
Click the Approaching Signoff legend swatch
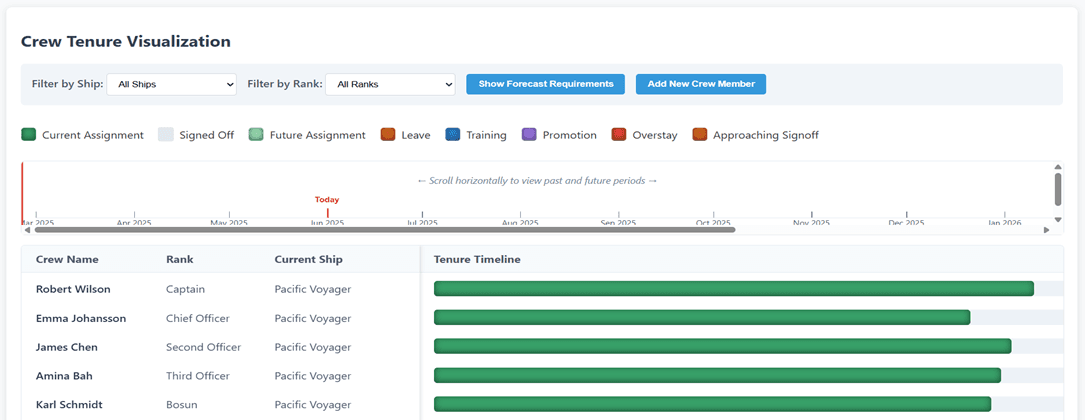click(x=700, y=135)
